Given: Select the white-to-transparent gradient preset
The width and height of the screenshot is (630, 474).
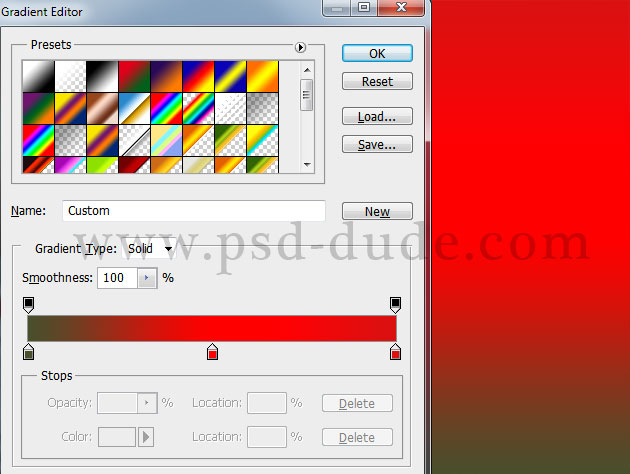Looking at the screenshot, I should pos(70,76).
